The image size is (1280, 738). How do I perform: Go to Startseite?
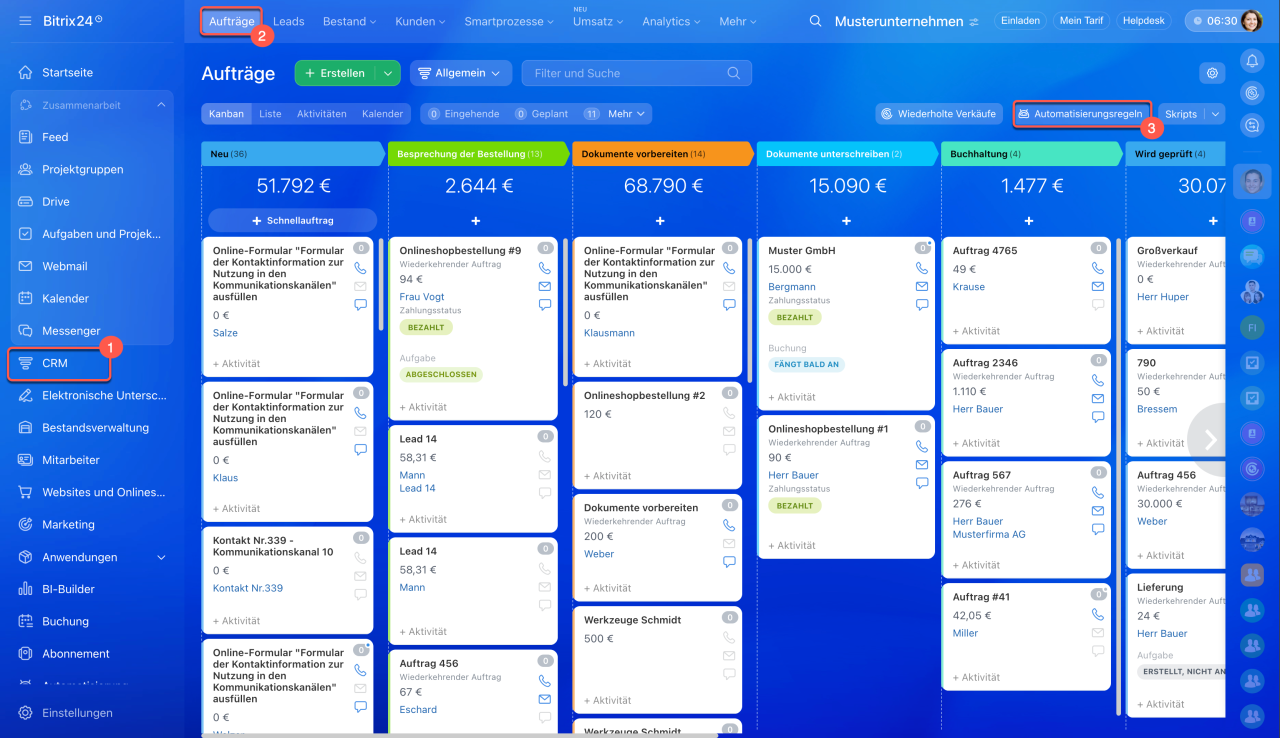coord(67,73)
